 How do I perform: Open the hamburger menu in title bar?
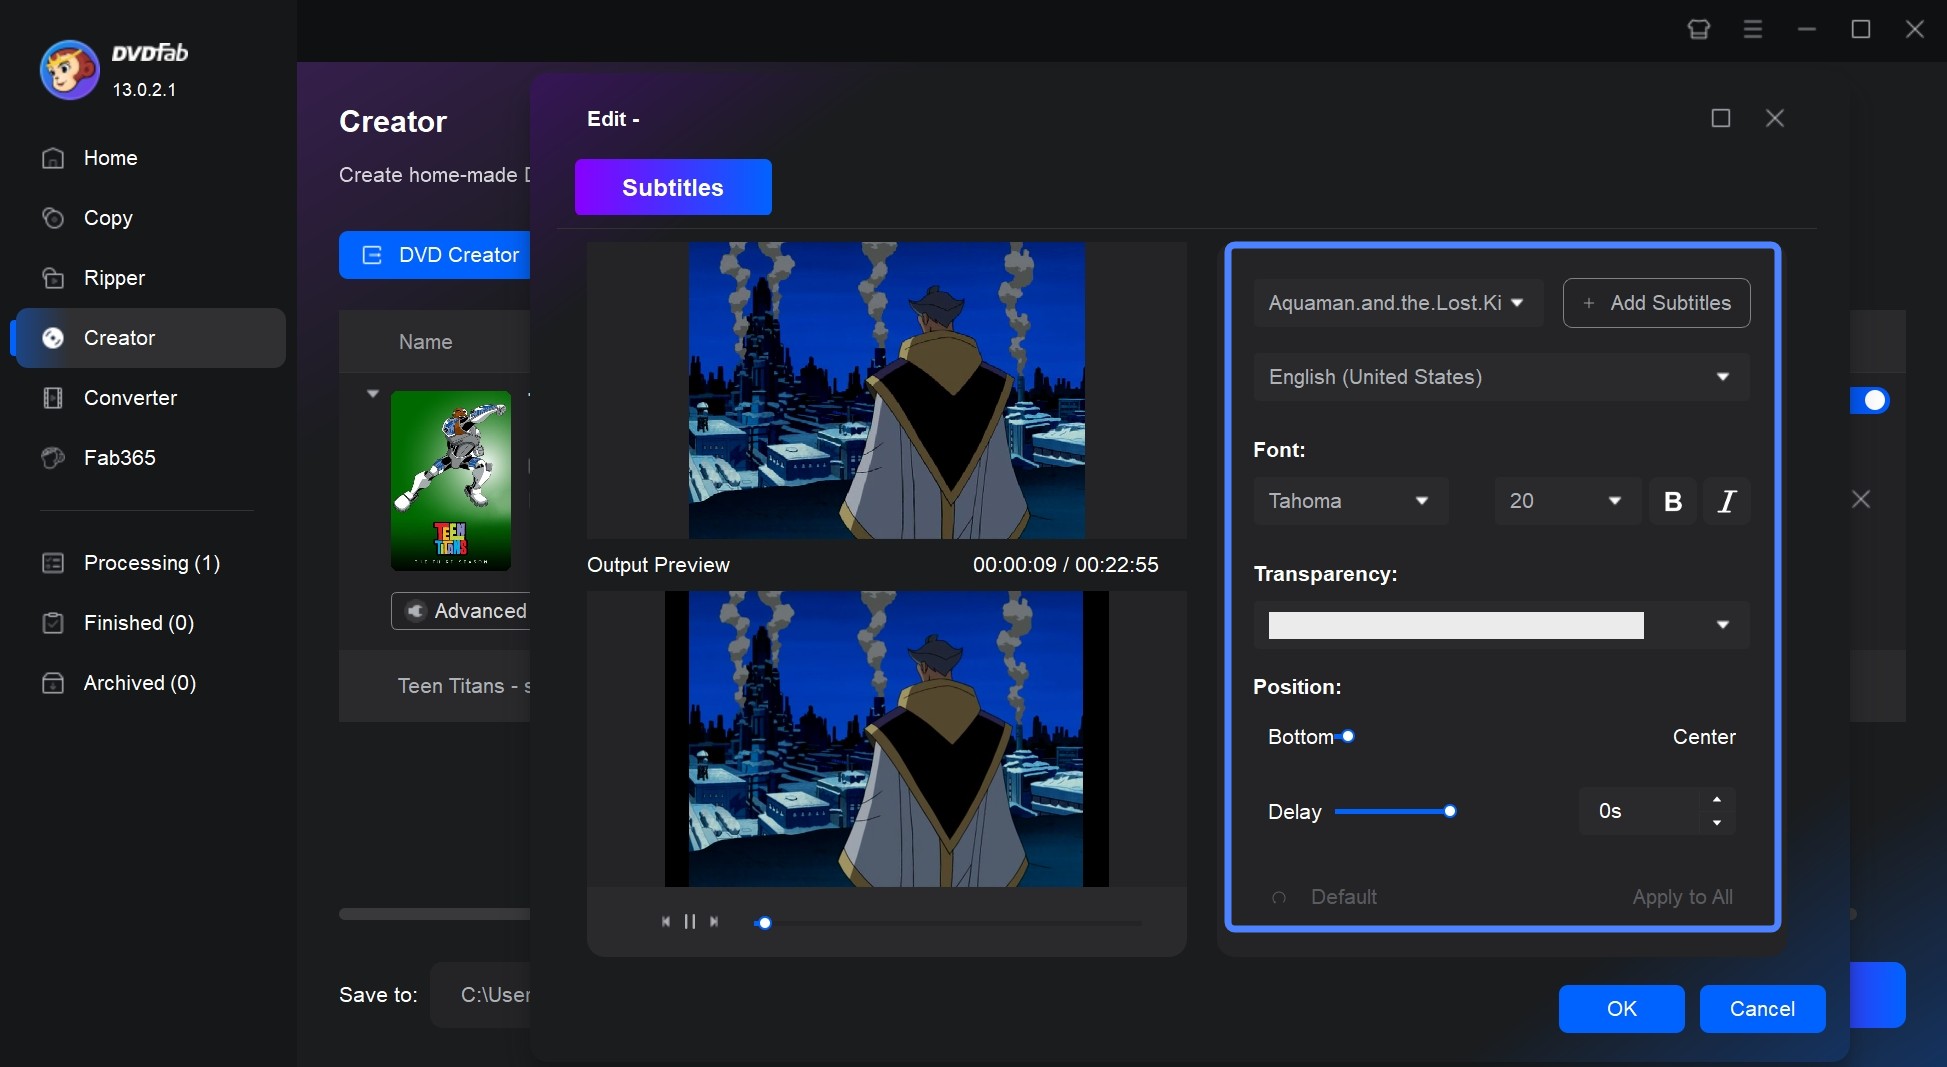point(1753,29)
